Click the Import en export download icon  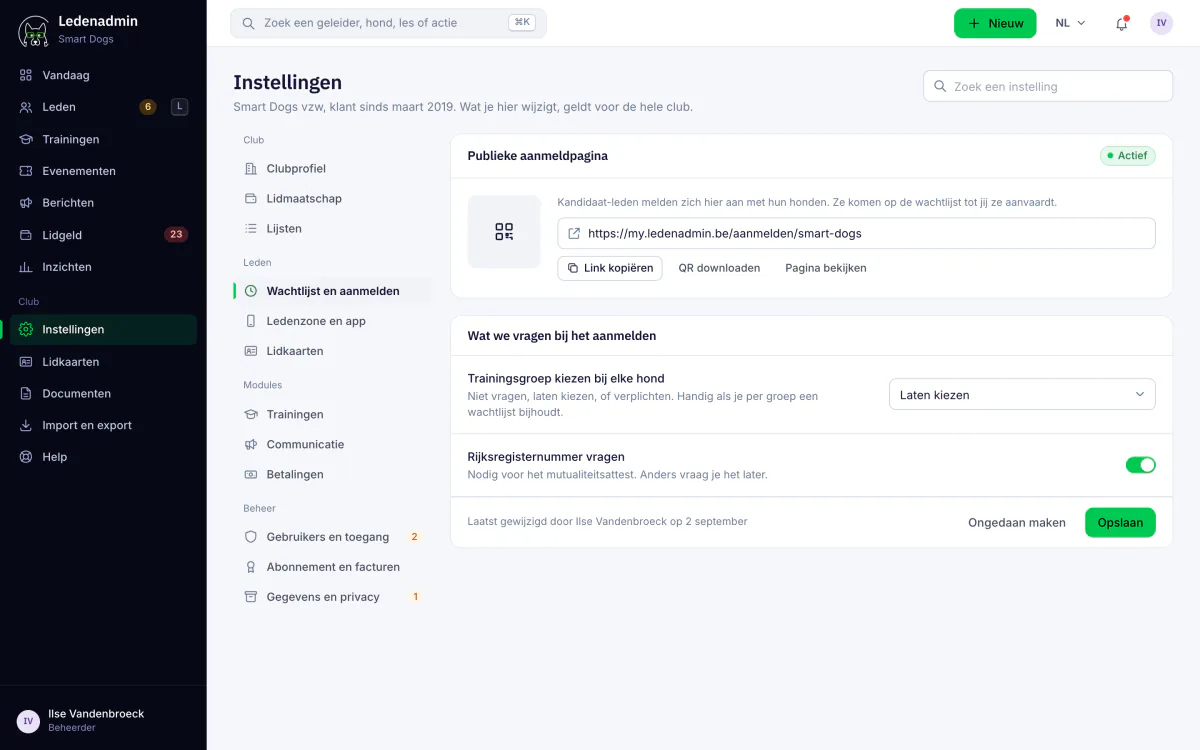pos(26,425)
